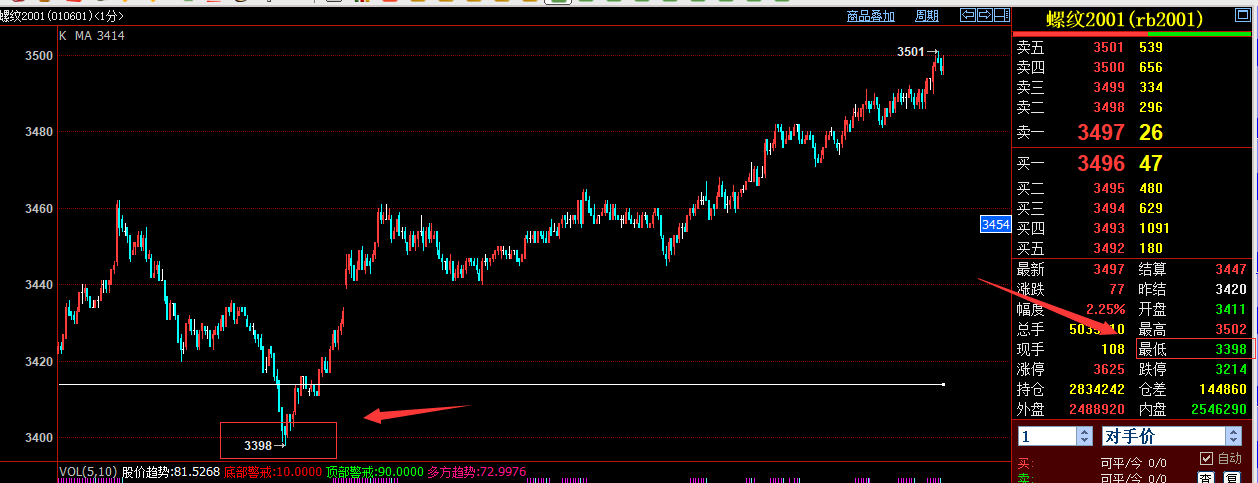Toggle the side panel layout icon
The height and width of the screenshot is (483, 1258).
click(x=1002, y=15)
